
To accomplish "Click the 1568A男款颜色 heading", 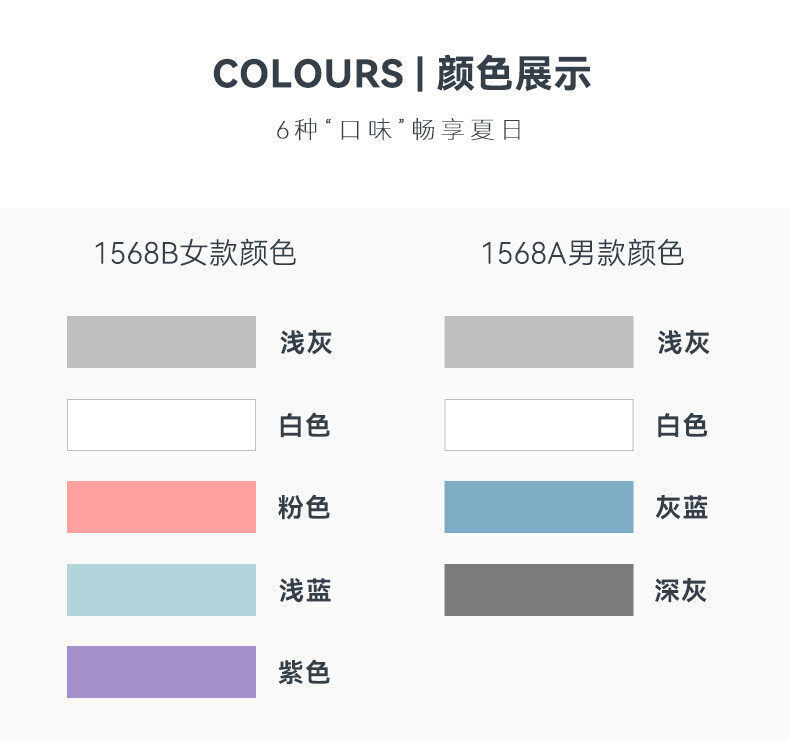I will (582, 254).
